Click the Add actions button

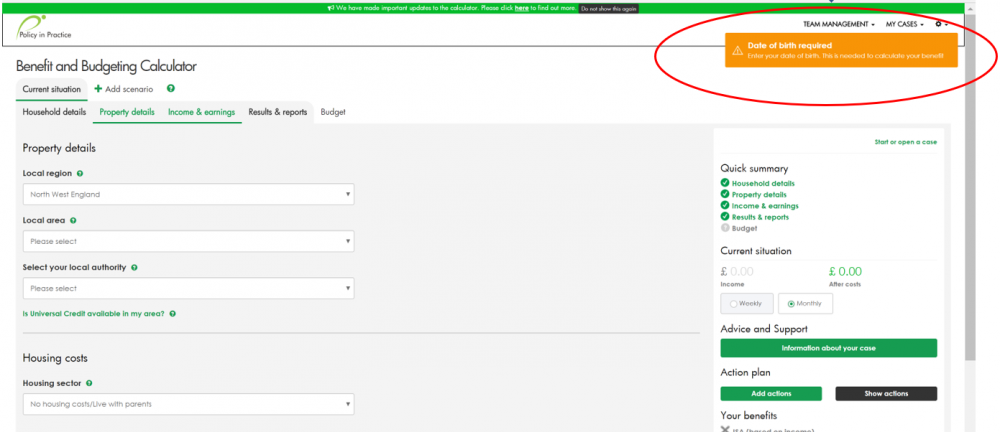(770, 394)
